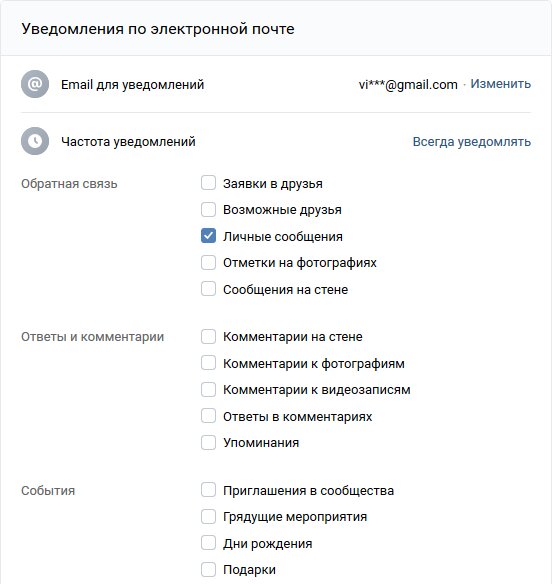Uncheck Личные сообщения checkbox
Screen dimensions: 553x584
[208, 236]
